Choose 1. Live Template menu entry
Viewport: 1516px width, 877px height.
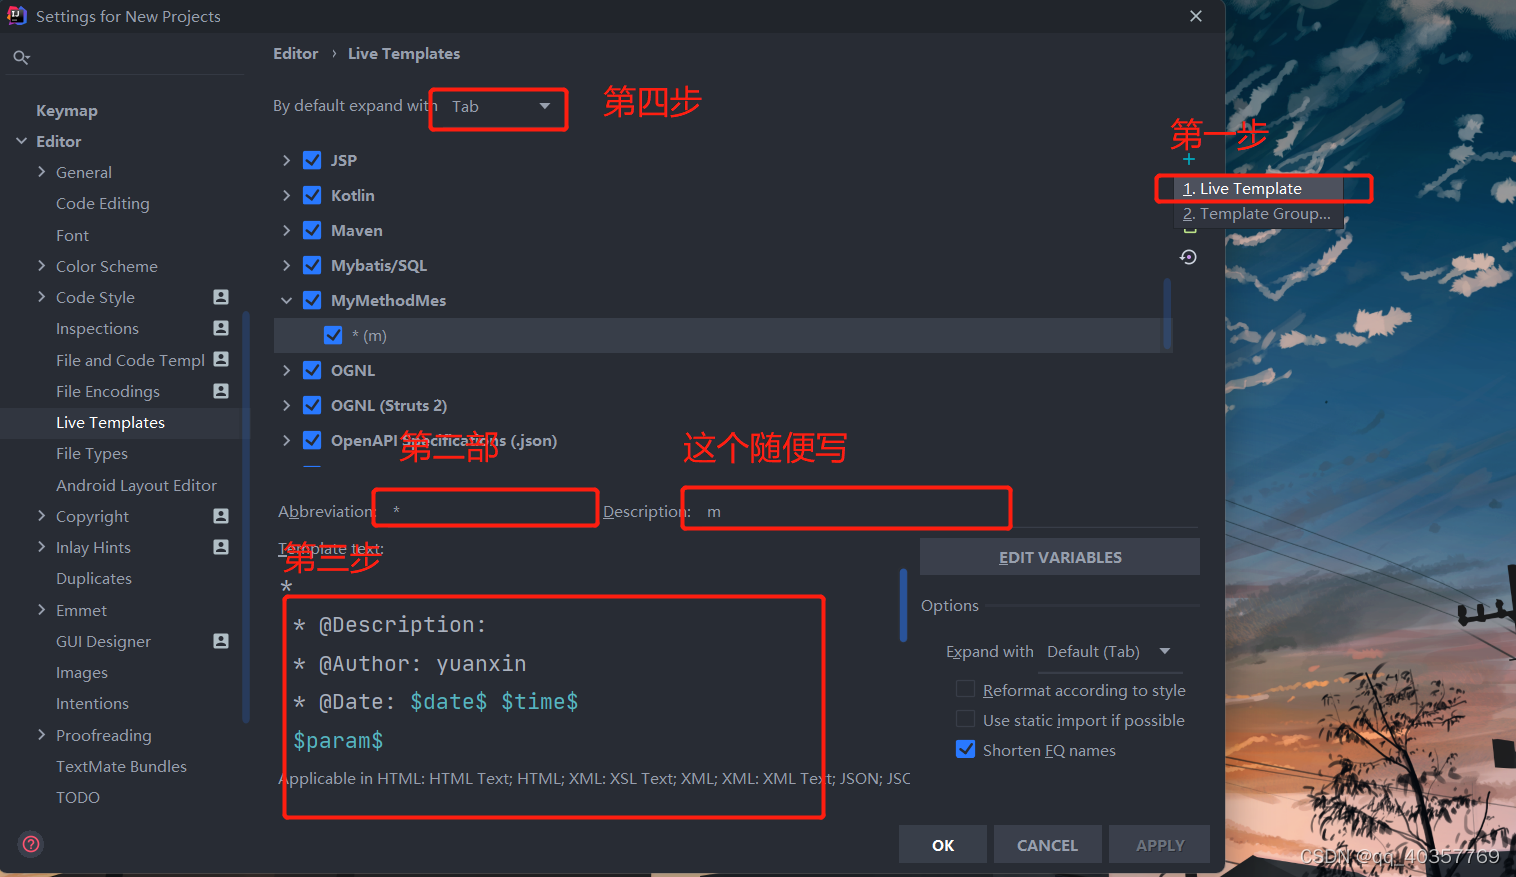tap(1258, 188)
